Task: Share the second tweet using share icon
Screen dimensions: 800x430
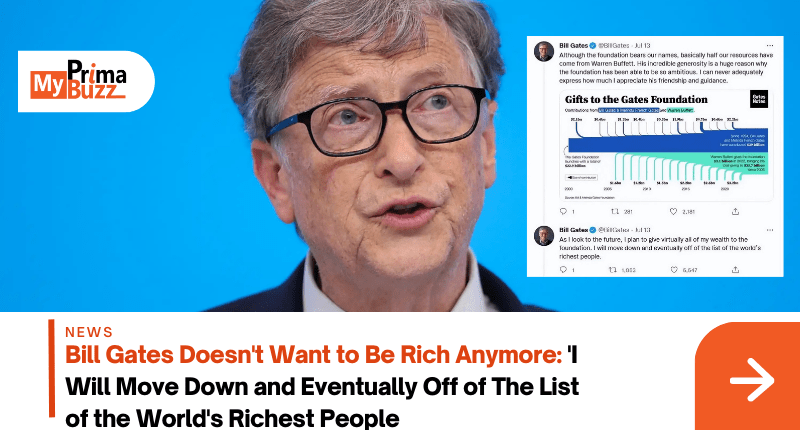Action: pos(735,269)
